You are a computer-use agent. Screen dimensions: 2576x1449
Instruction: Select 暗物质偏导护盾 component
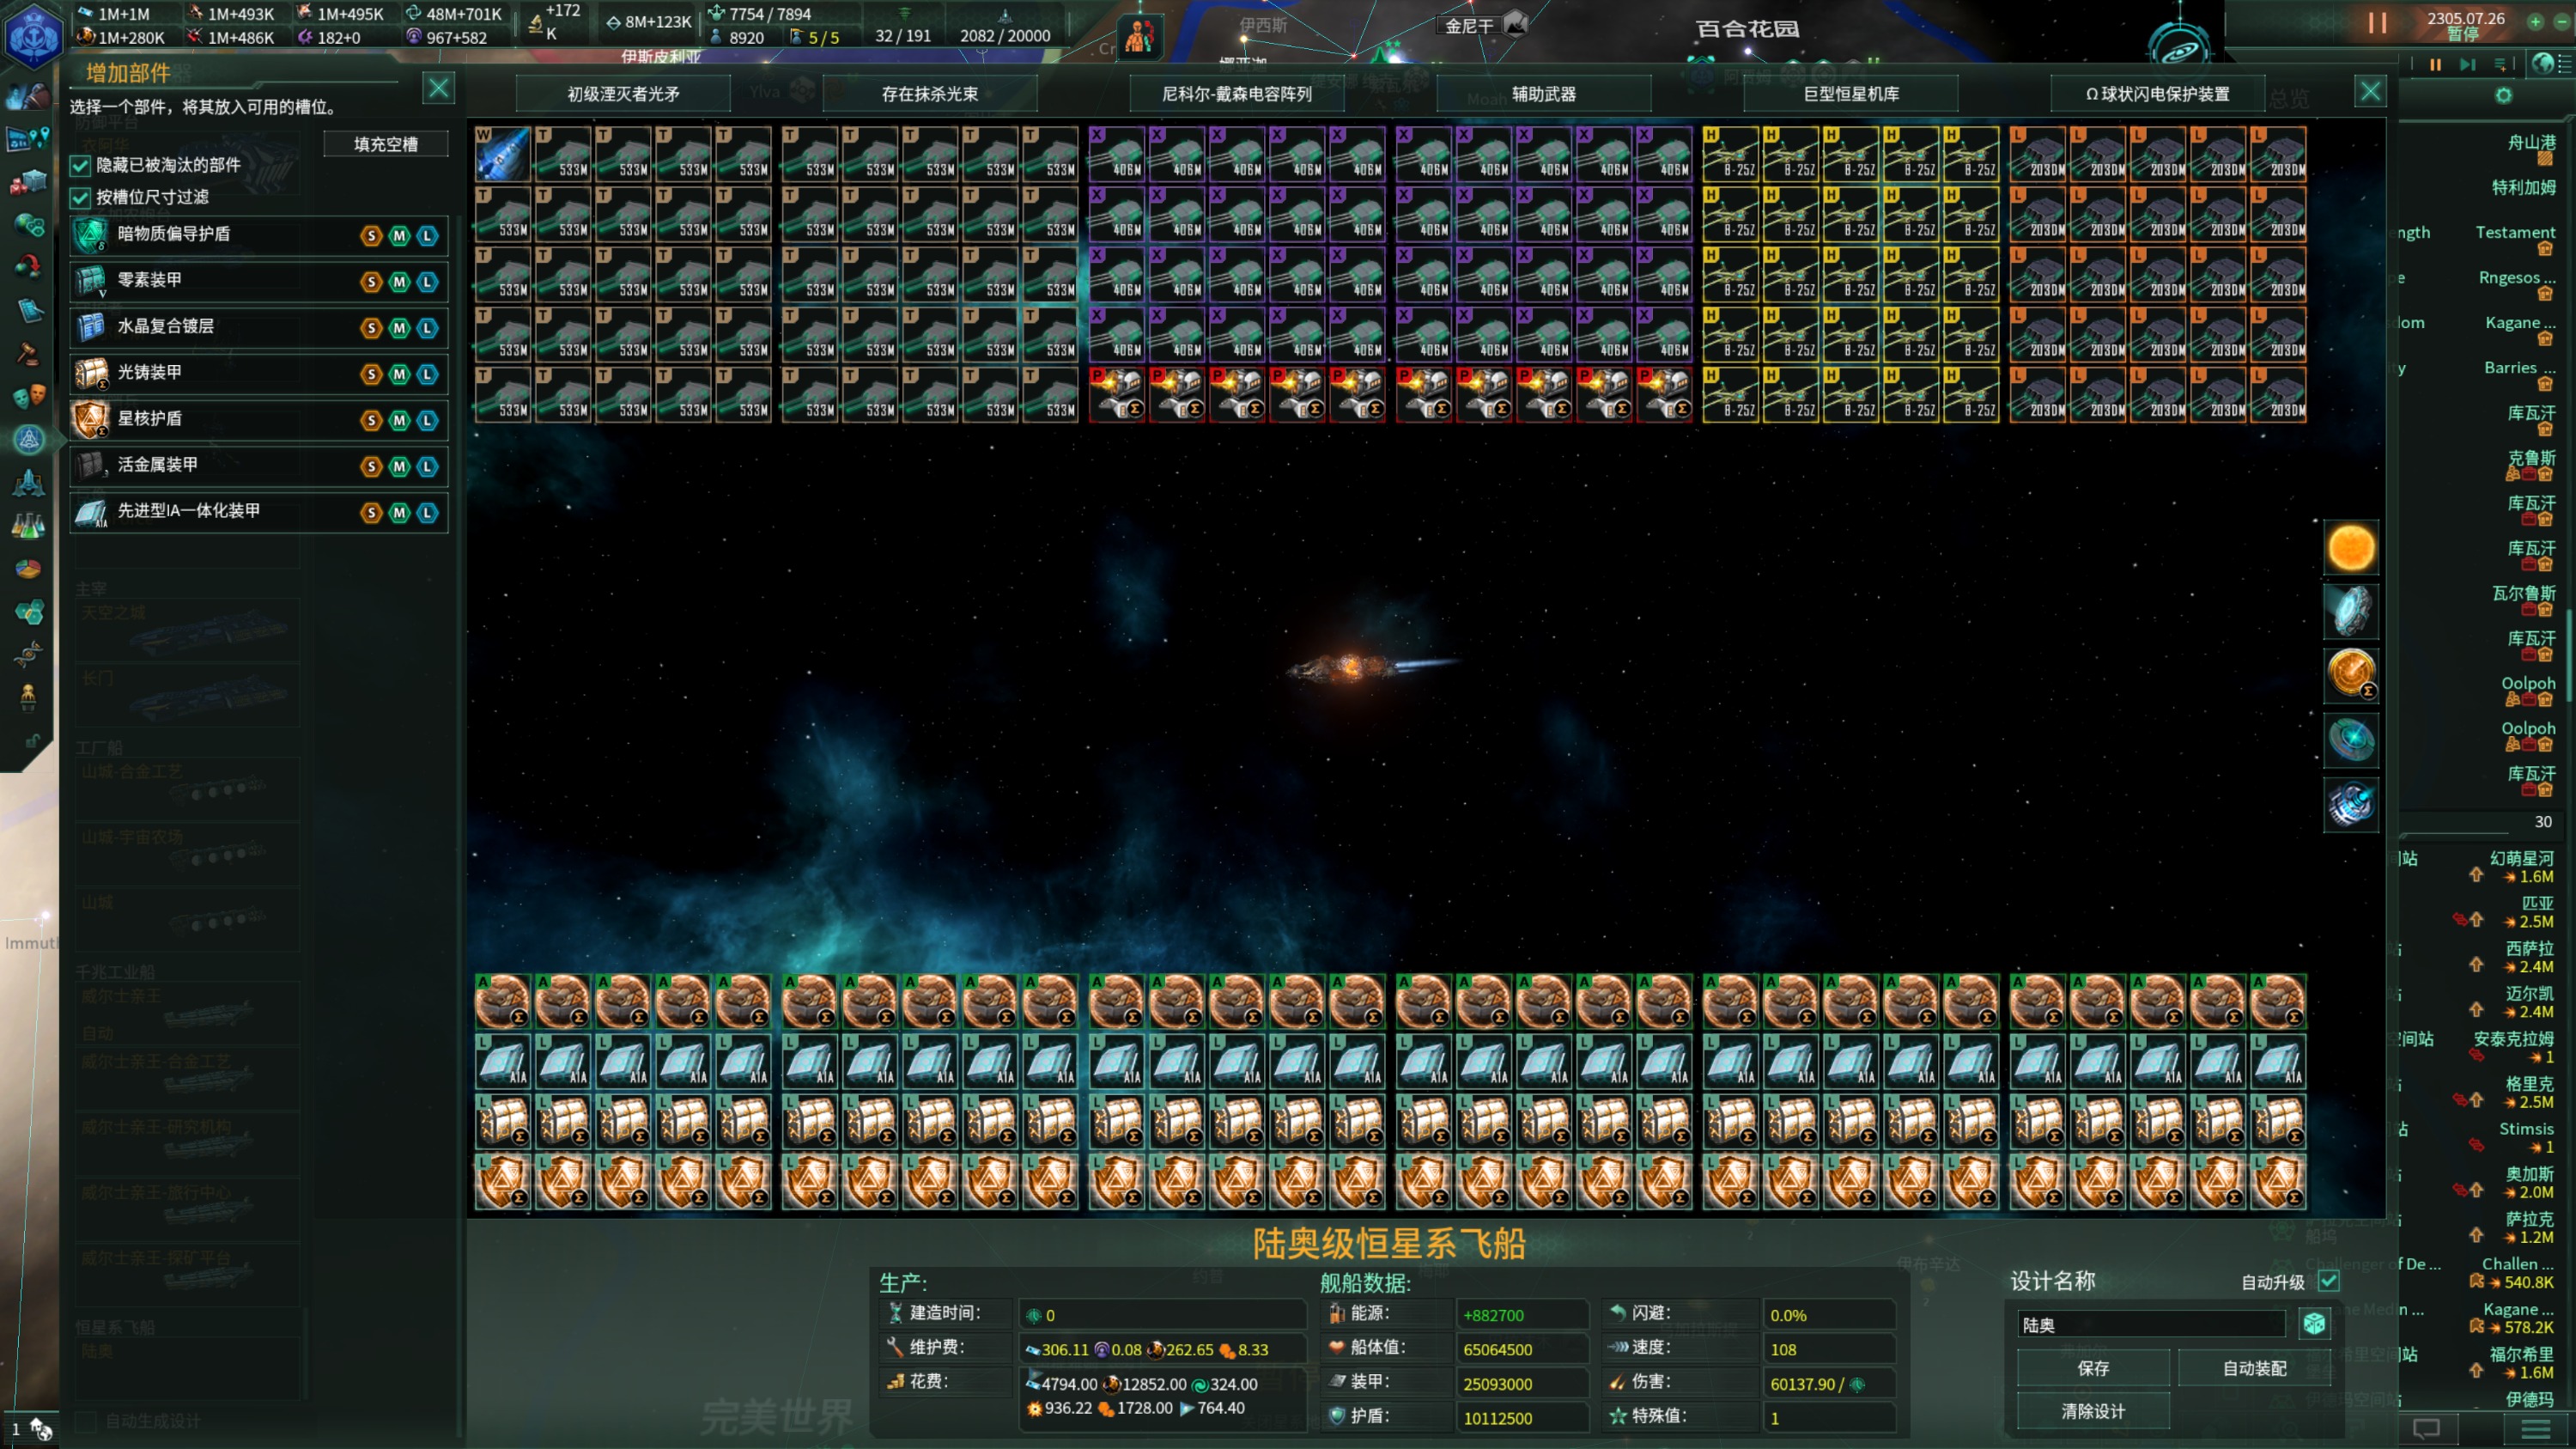coord(258,235)
